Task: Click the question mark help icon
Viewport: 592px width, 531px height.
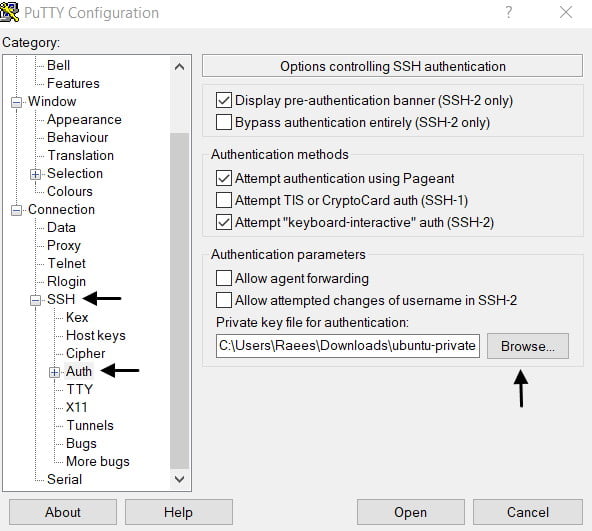Action: pyautogui.click(x=509, y=12)
